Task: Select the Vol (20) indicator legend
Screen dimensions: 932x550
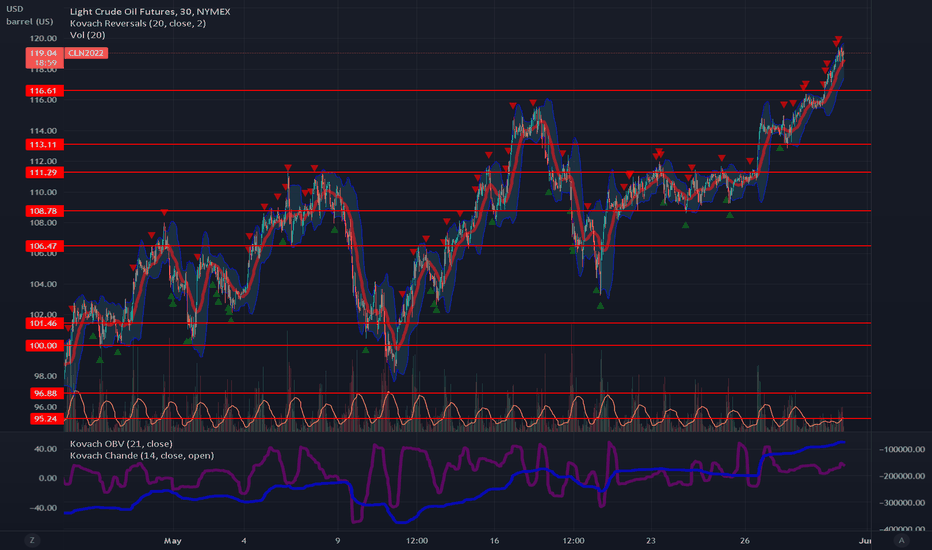Action: [87, 35]
